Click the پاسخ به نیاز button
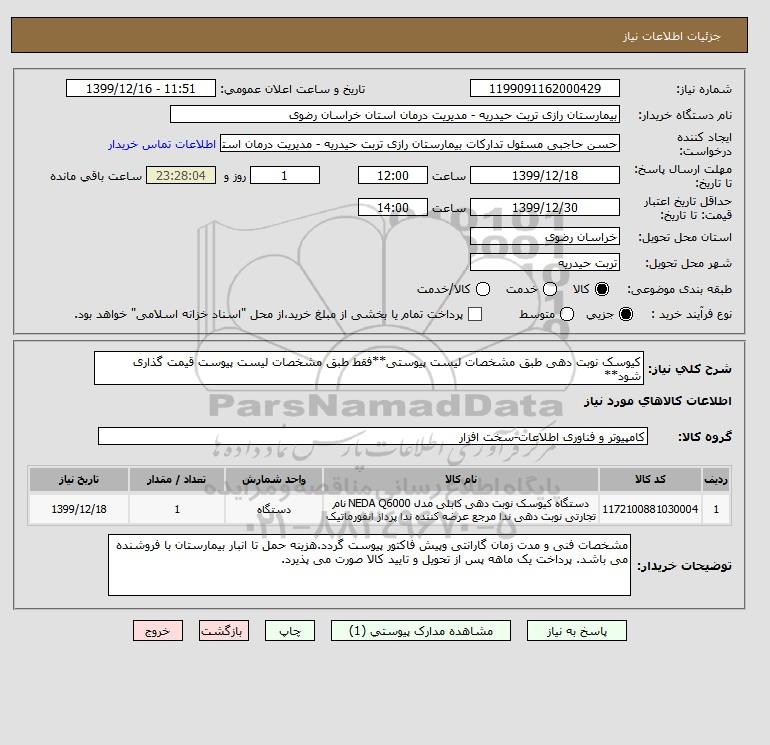The width and height of the screenshot is (770, 745). pyautogui.click(x=577, y=631)
